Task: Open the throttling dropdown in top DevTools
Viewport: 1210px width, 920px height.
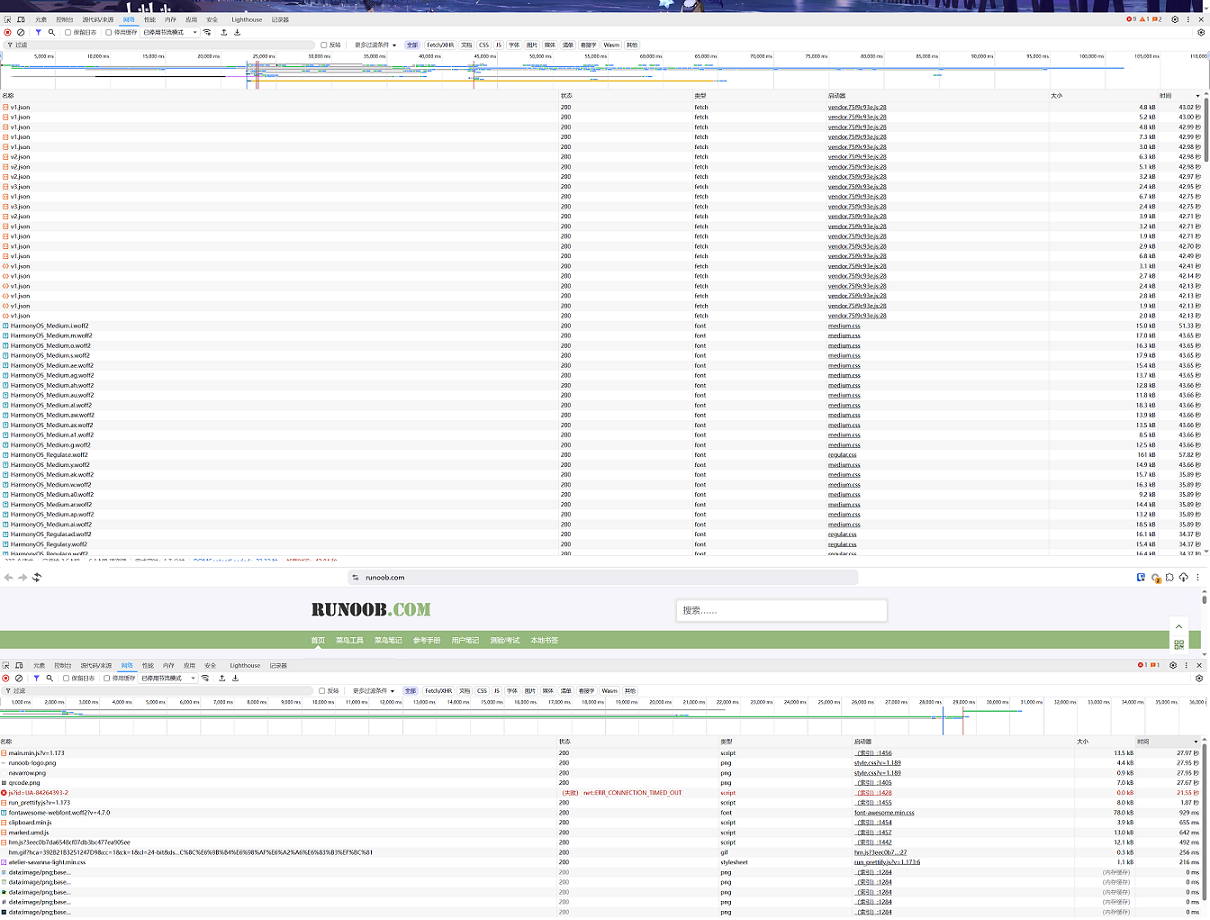Action: click(170, 32)
